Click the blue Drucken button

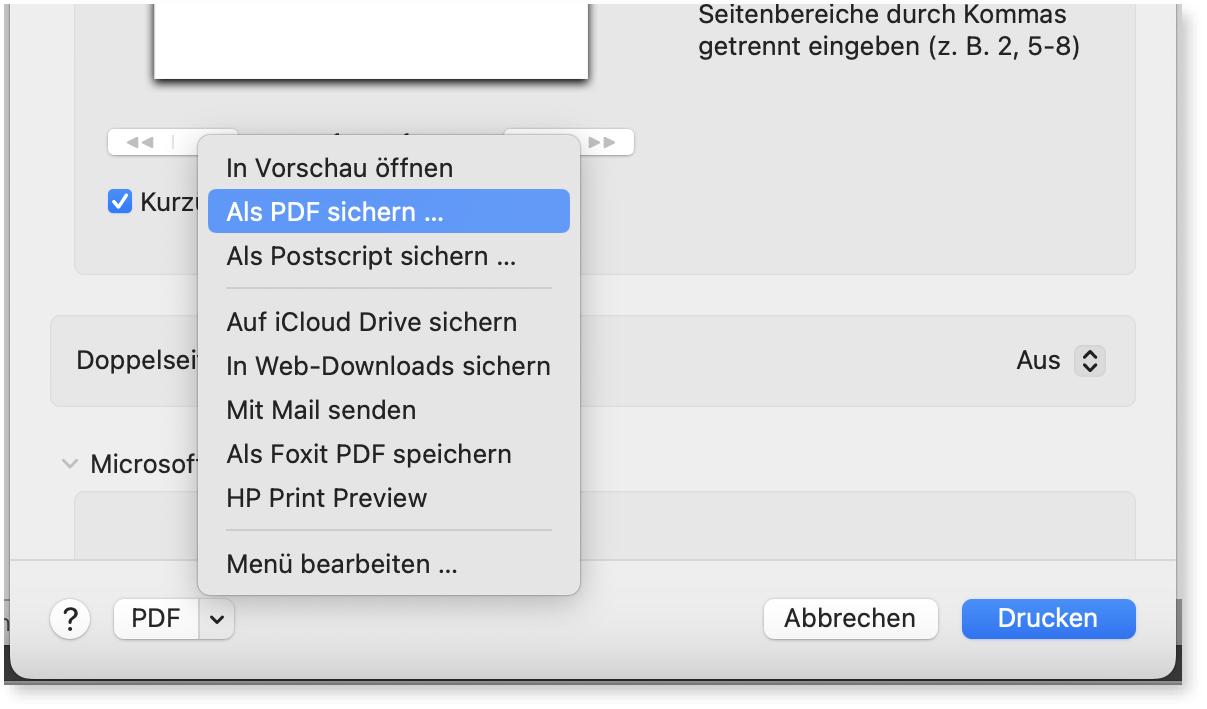pos(1048,619)
